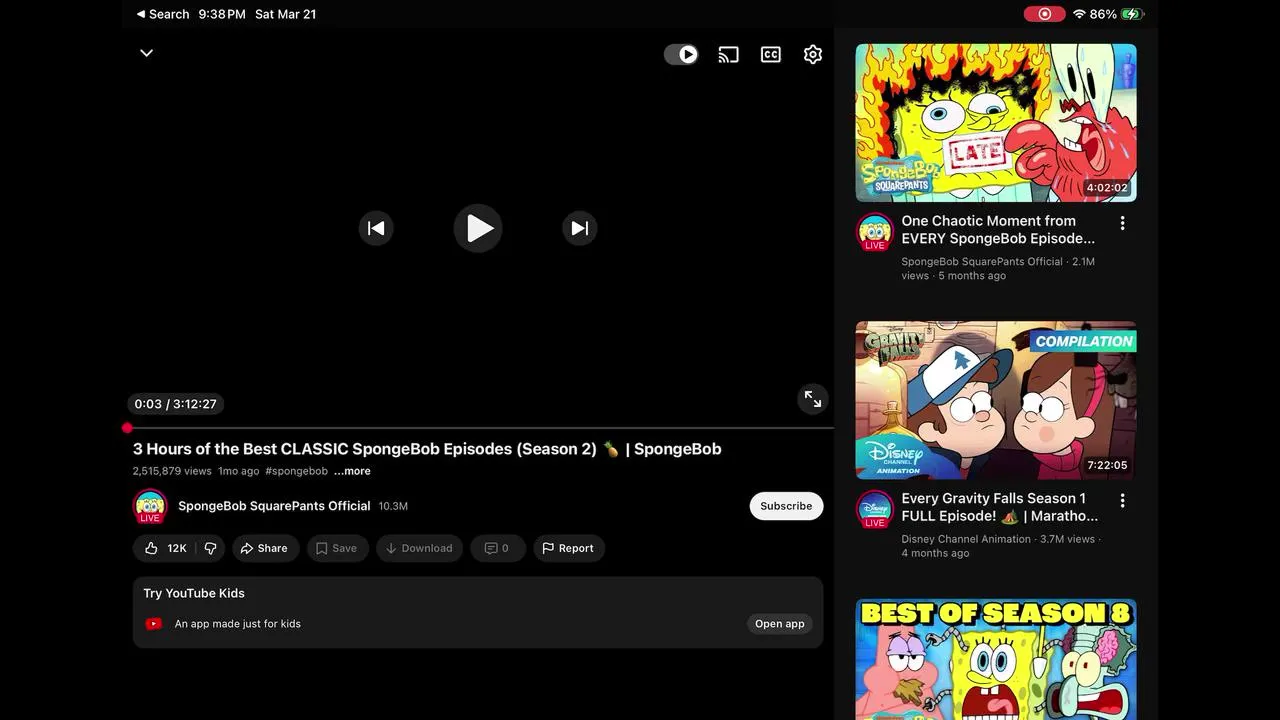The height and width of the screenshot is (720, 1280).
Task: Skip to previous video
Action: 376,228
